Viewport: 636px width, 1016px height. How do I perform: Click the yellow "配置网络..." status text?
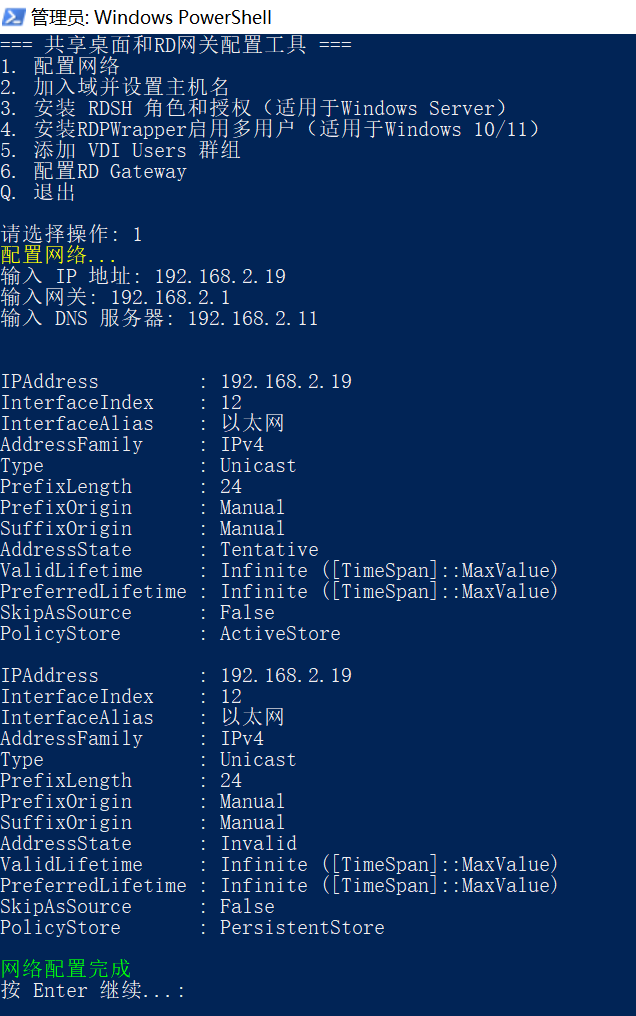(x=58, y=255)
